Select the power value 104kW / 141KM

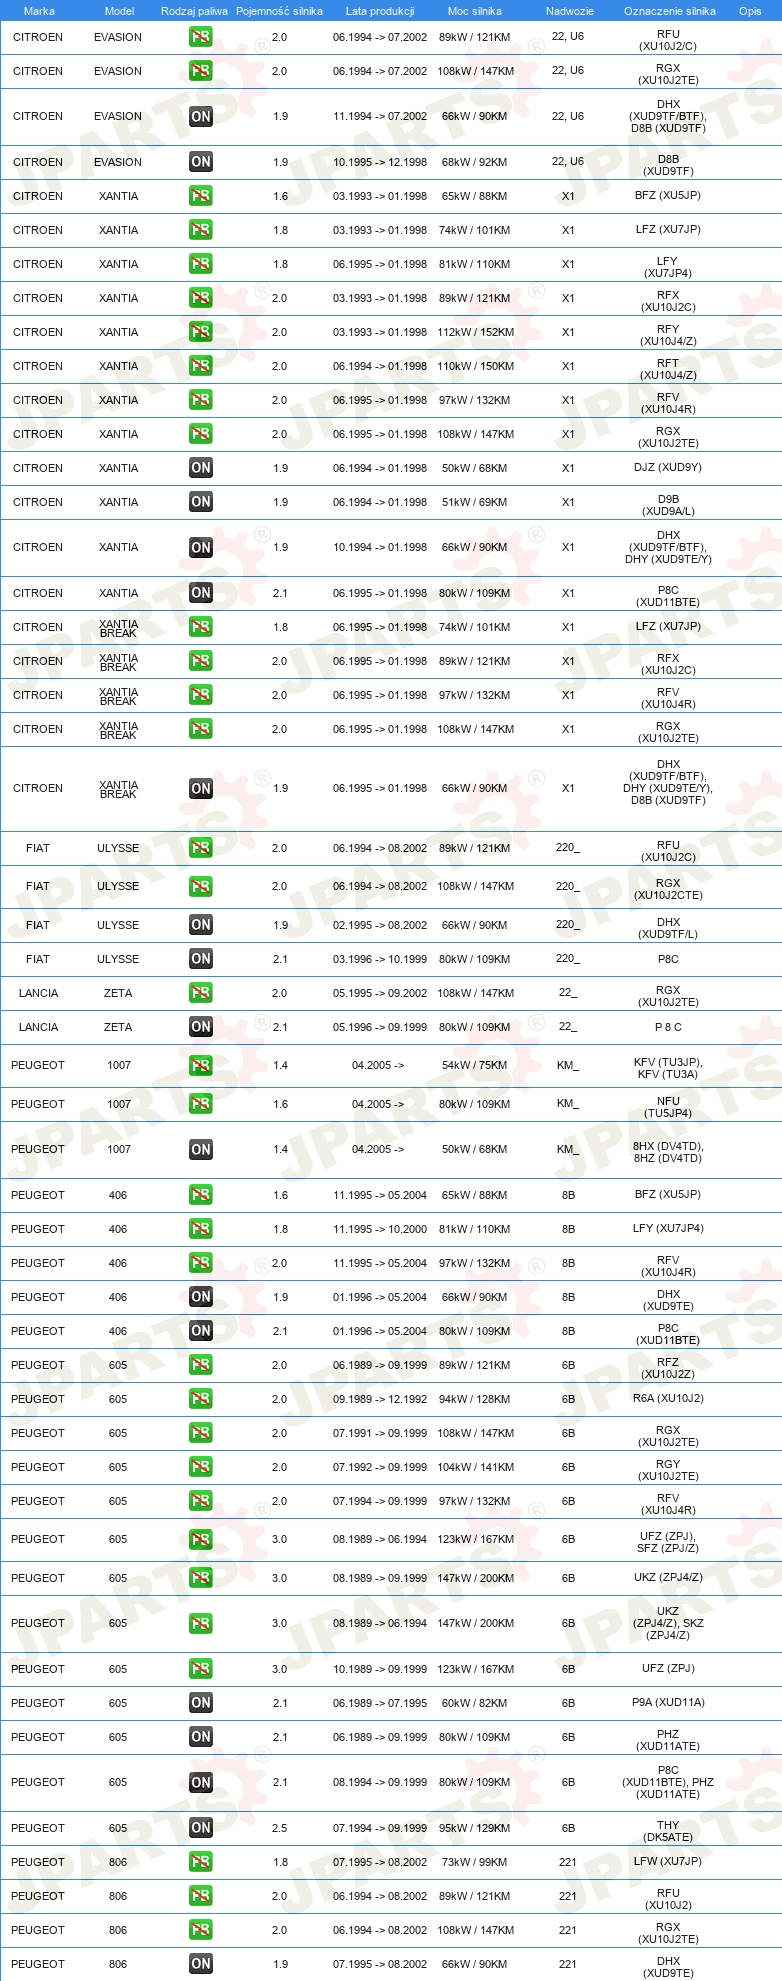(475, 1467)
